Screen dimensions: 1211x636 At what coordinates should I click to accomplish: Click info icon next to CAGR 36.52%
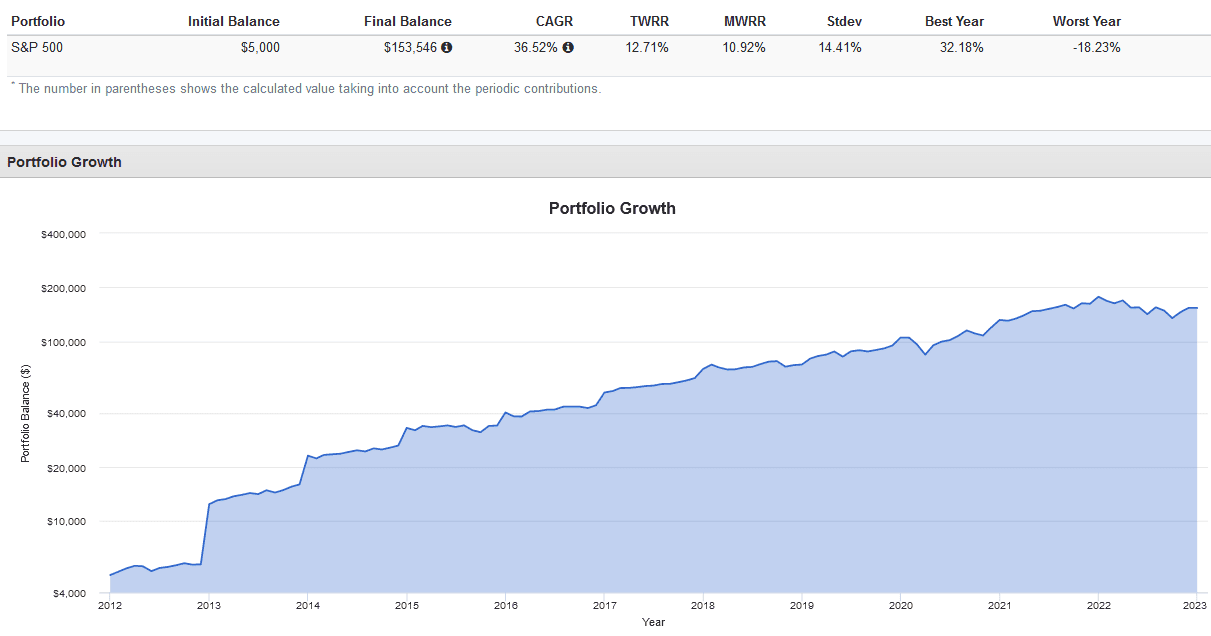click(x=568, y=47)
